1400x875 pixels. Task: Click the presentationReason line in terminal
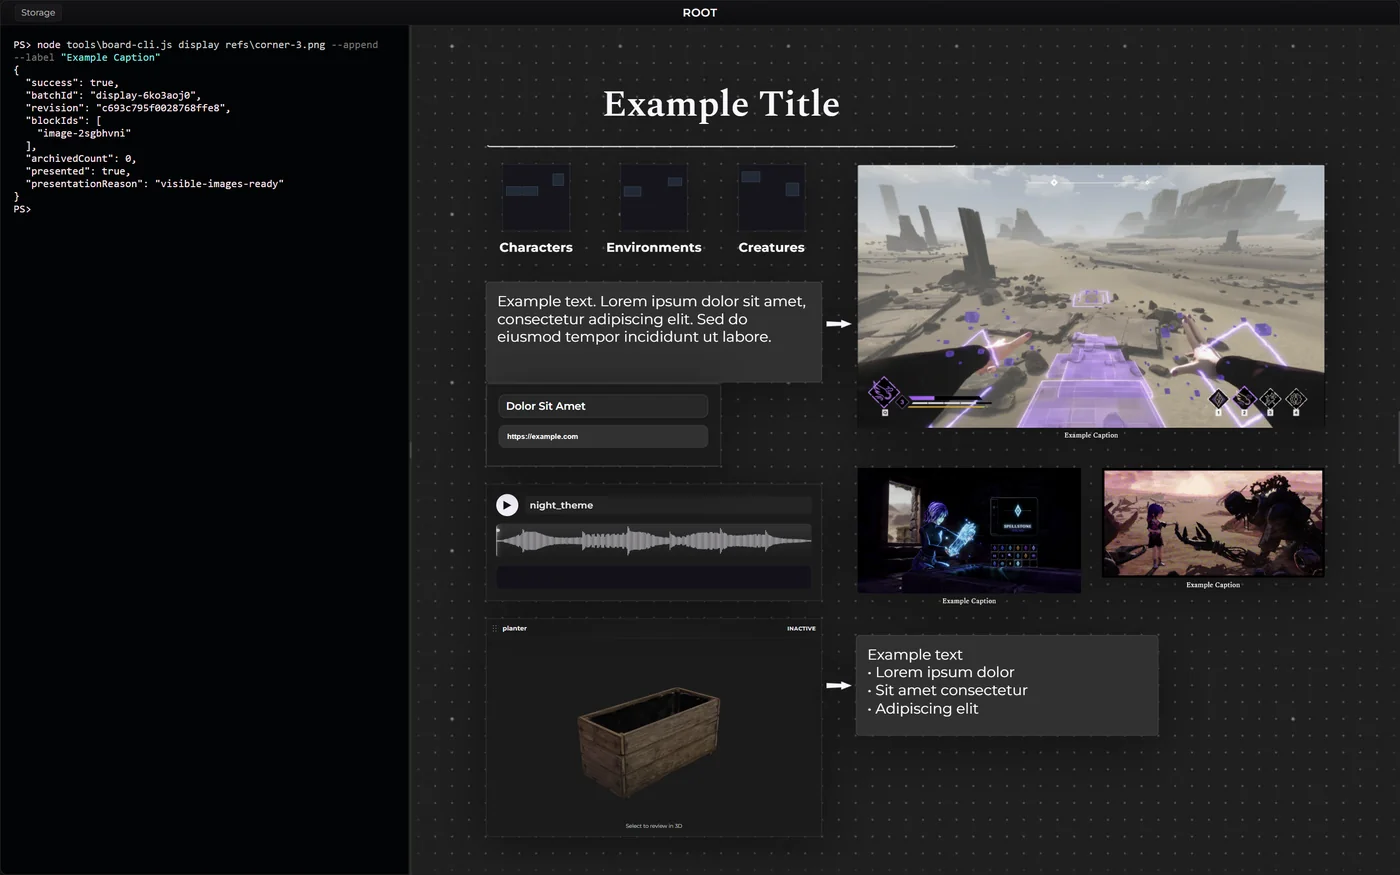coord(155,184)
